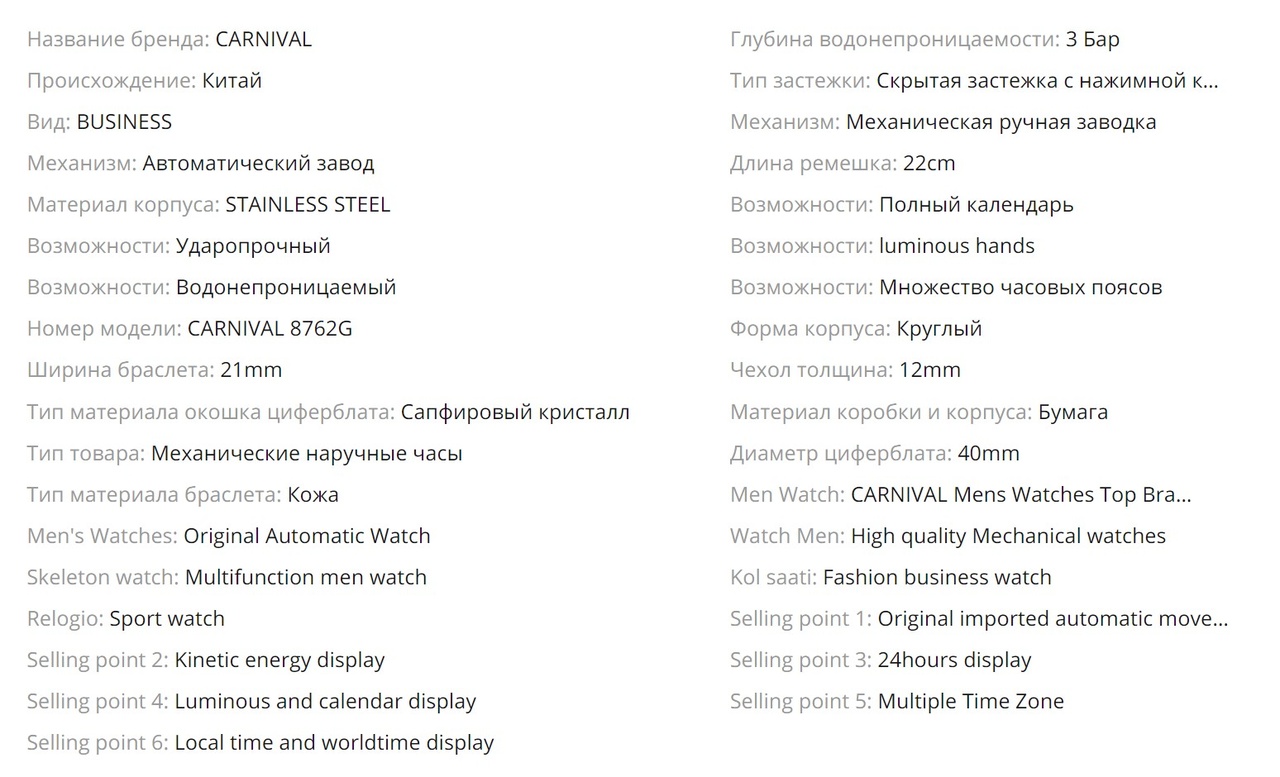Click truncated Selling point 1 value
This screenshot has width=1280, height=777.
[x=1053, y=618]
